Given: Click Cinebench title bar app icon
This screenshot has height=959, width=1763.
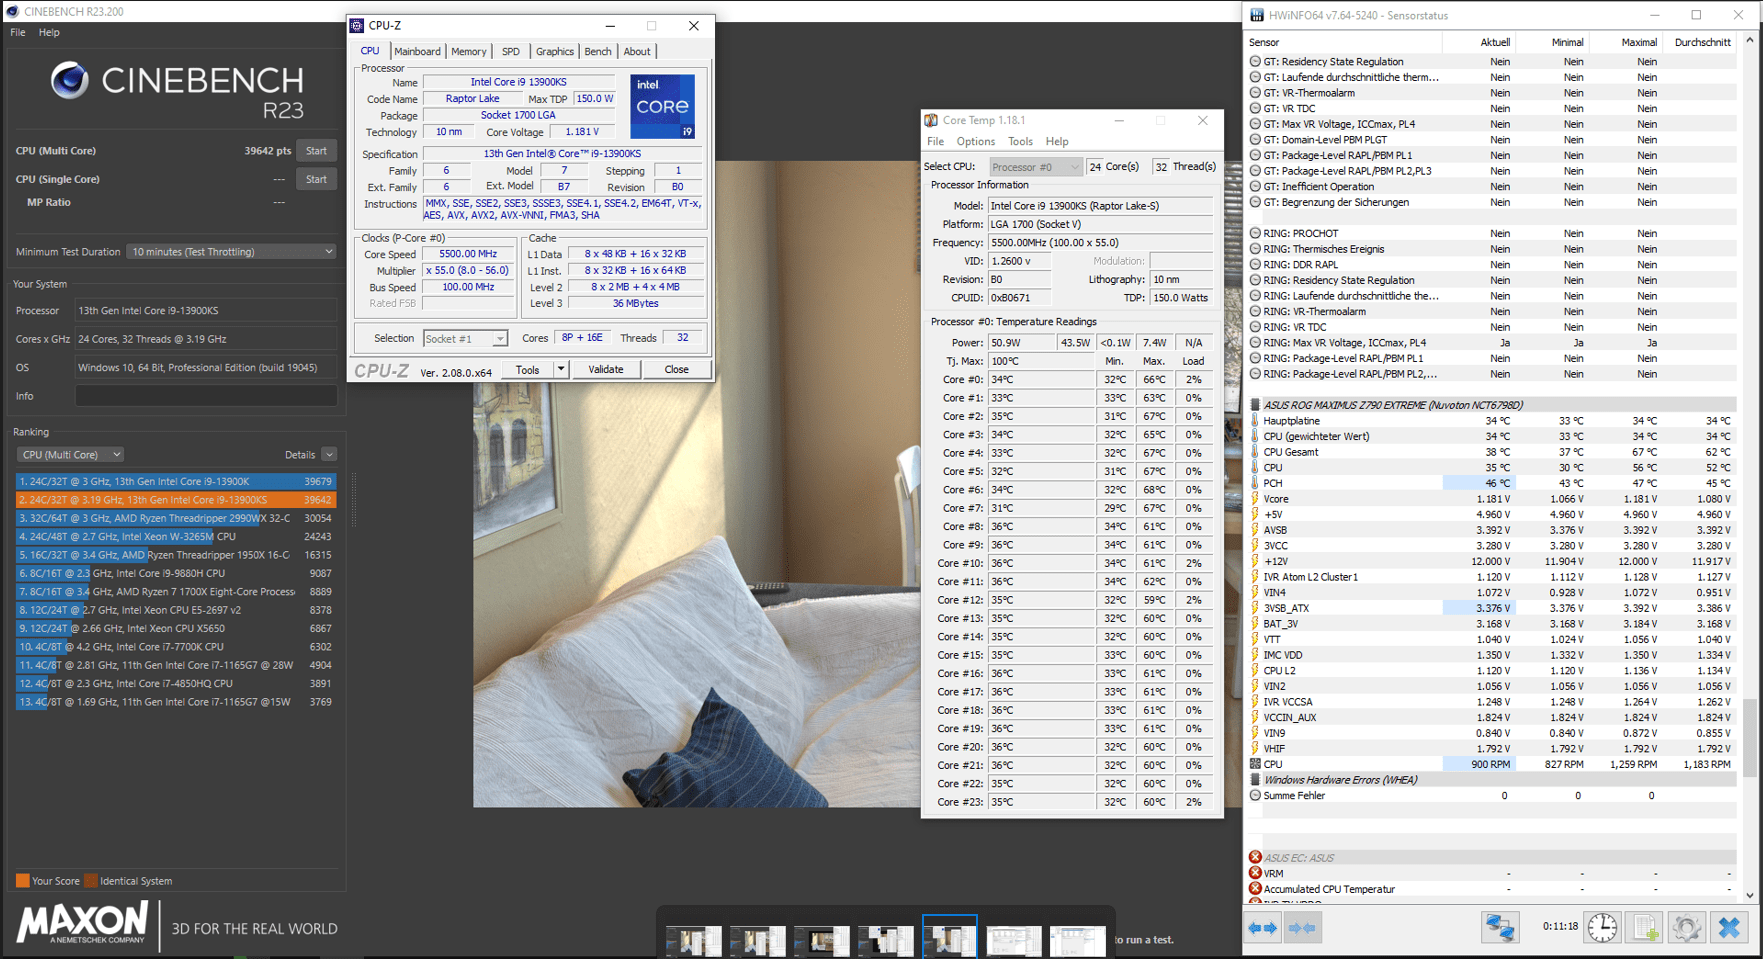Looking at the screenshot, I should [x=12, y=11].
